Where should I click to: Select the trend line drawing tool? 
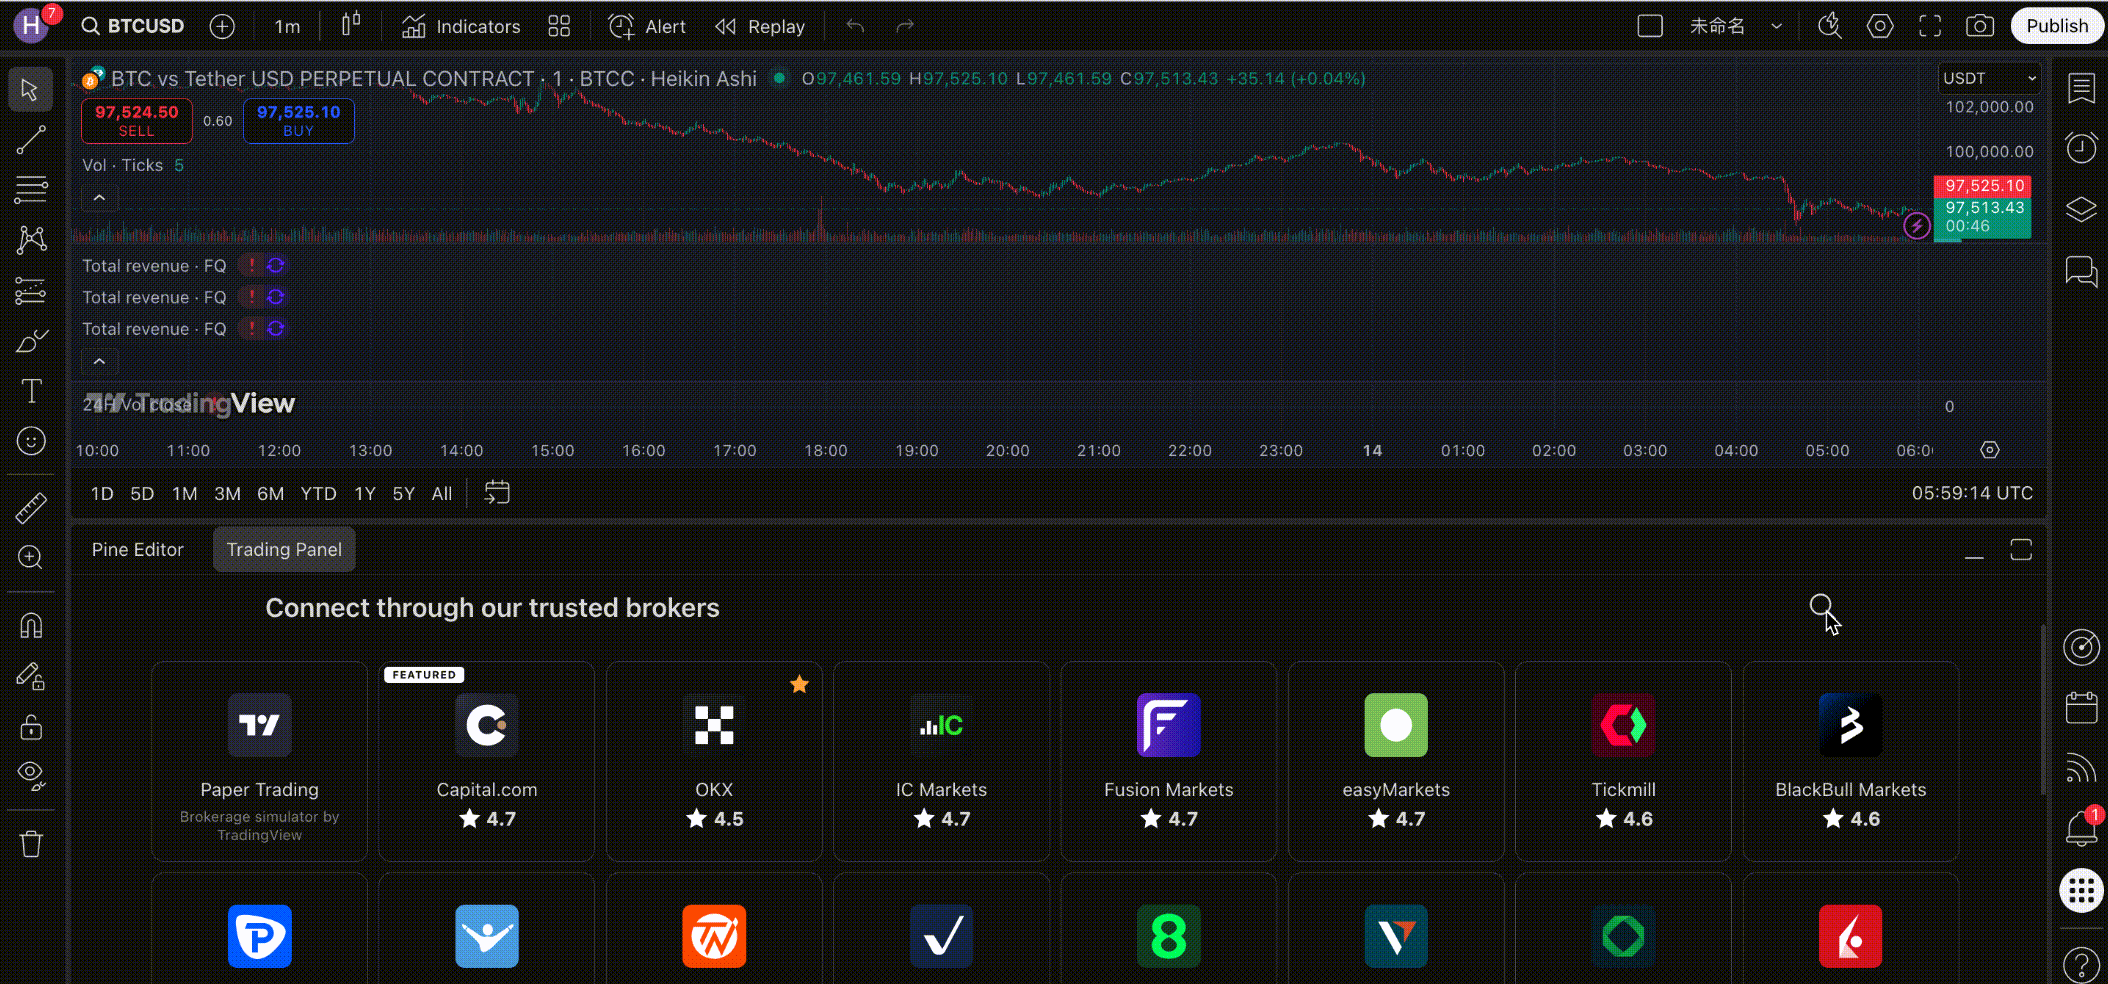[x=31, y=140]
